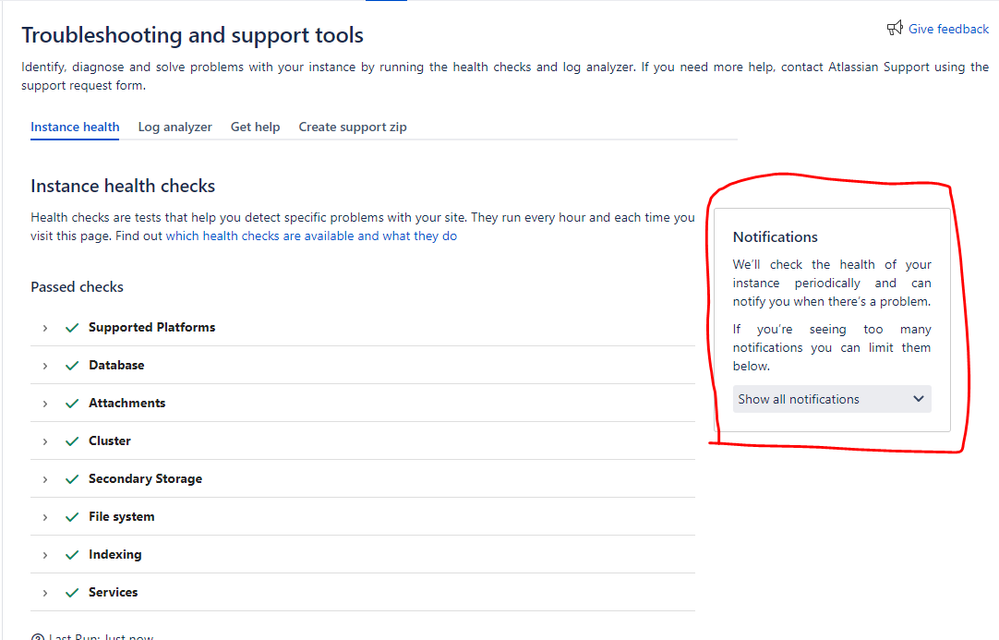Expand the Database health check
The width and height of the screenshot is (999, 640).
click(x=45, y=366)
